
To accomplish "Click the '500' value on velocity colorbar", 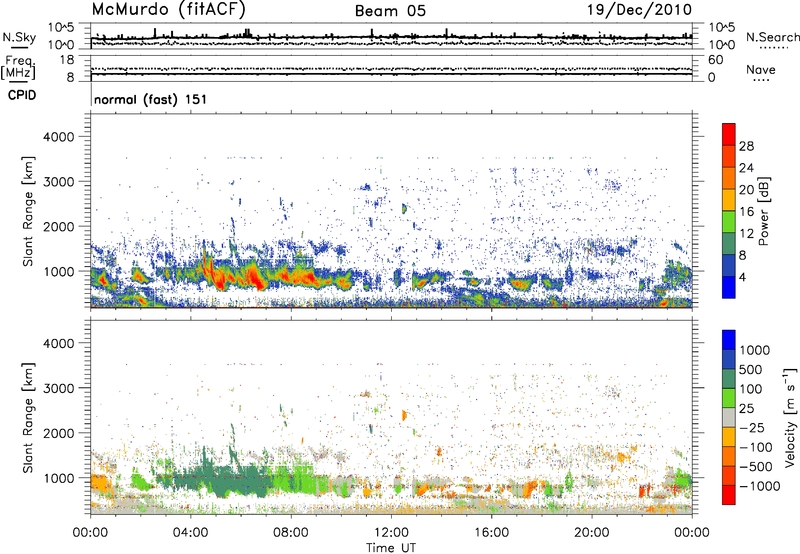I will tap(751, 369).
